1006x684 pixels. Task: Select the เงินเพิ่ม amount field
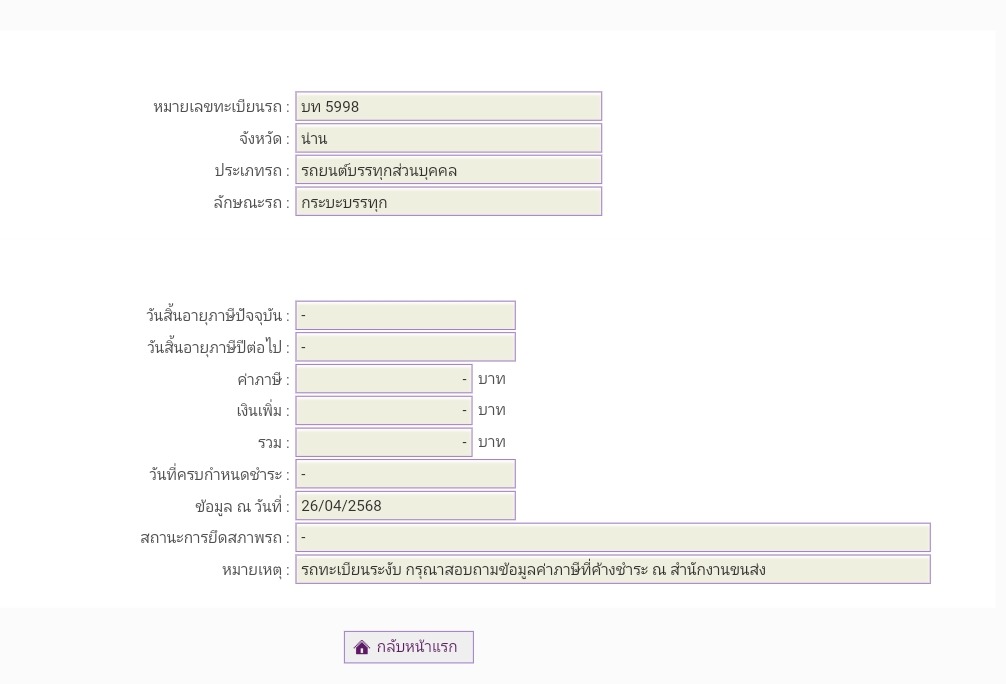tap(384, 410)
